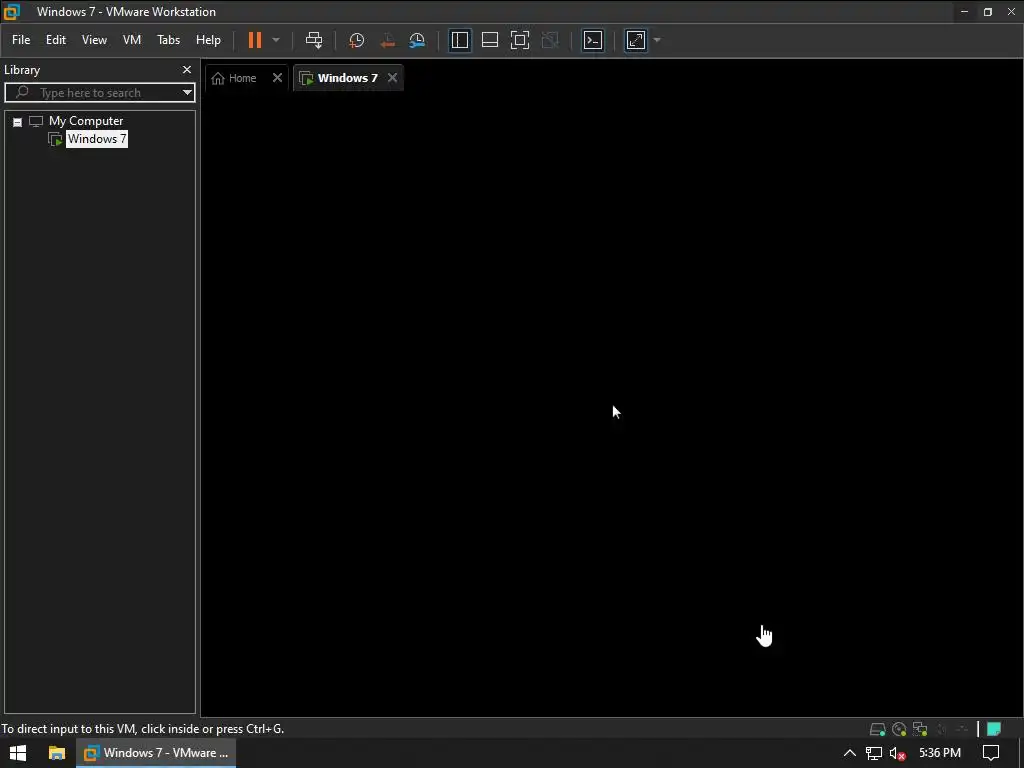
Task: Toggle the library sidebar view button
Action: pyautogui.click(x=460, y=40)
